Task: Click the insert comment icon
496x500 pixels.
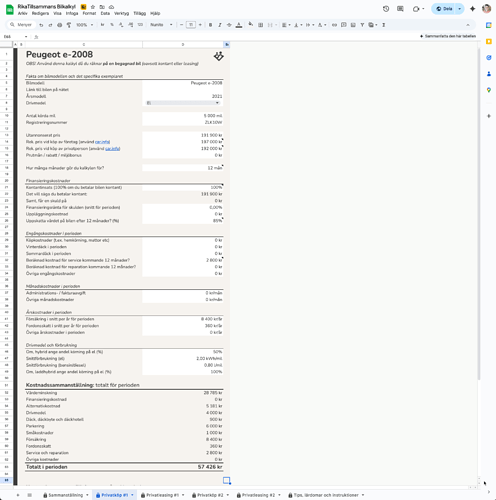Action: click(344, 25)
